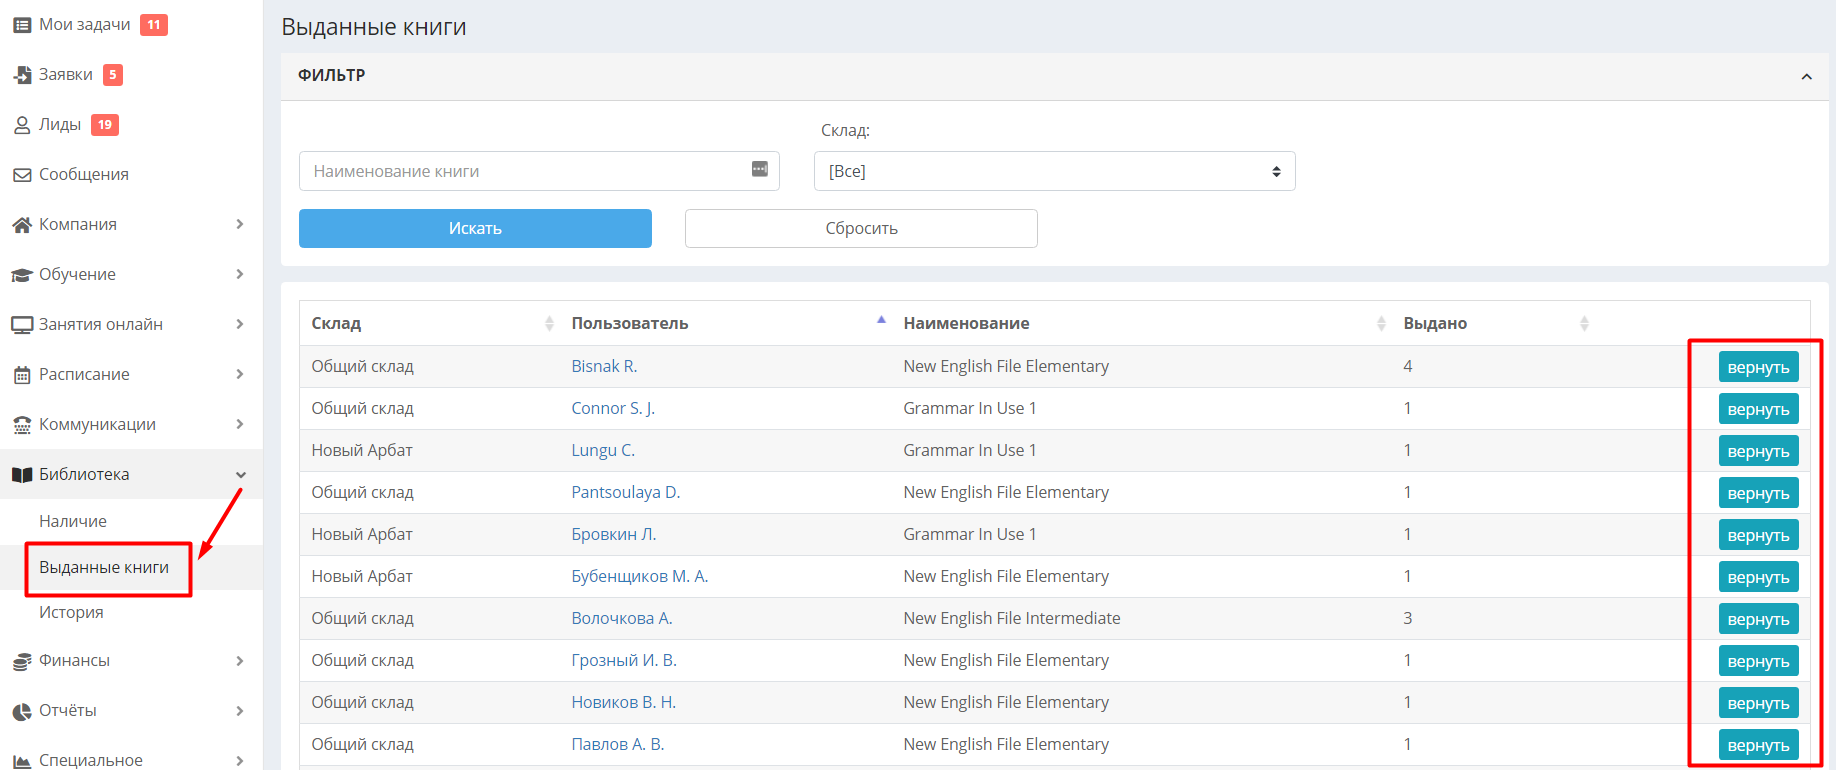Collapse the ФИЛЬТР panel chevron
Viewport: 1836px width, 770px height.
click(1806, 76)
